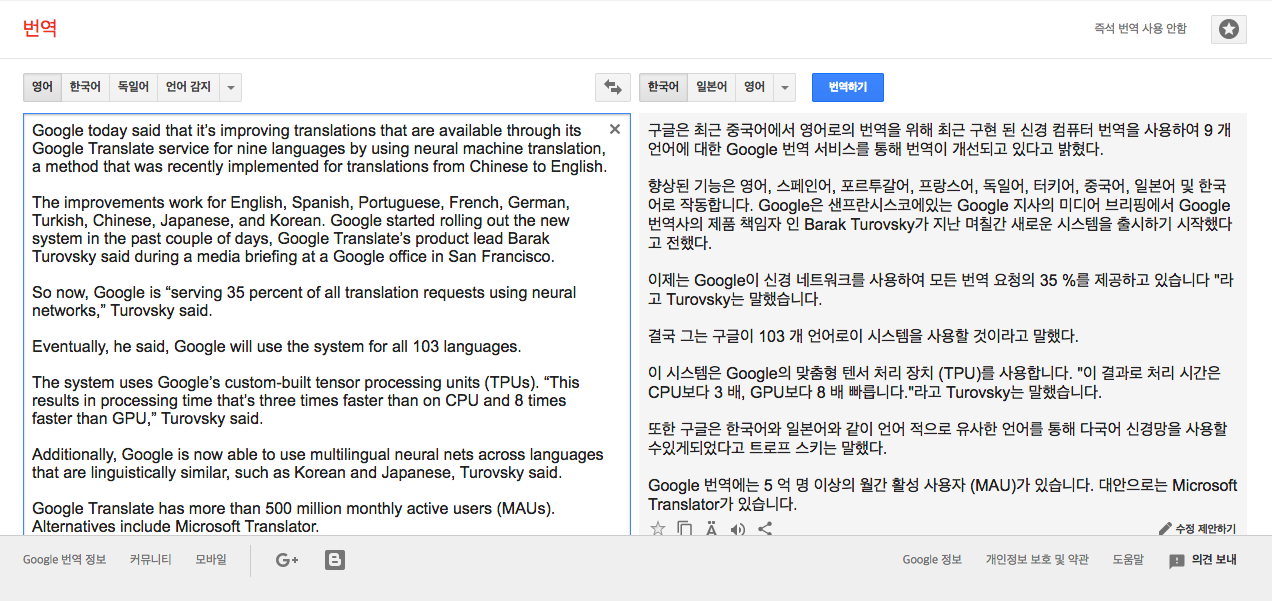
Task: Open the Blogger footer icon
Action: (335, 560)
